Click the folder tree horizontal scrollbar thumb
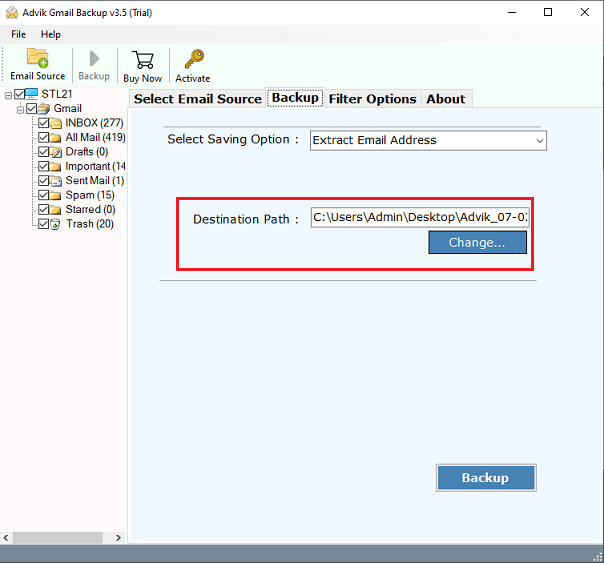604x563 pixels. pos(58,538)
